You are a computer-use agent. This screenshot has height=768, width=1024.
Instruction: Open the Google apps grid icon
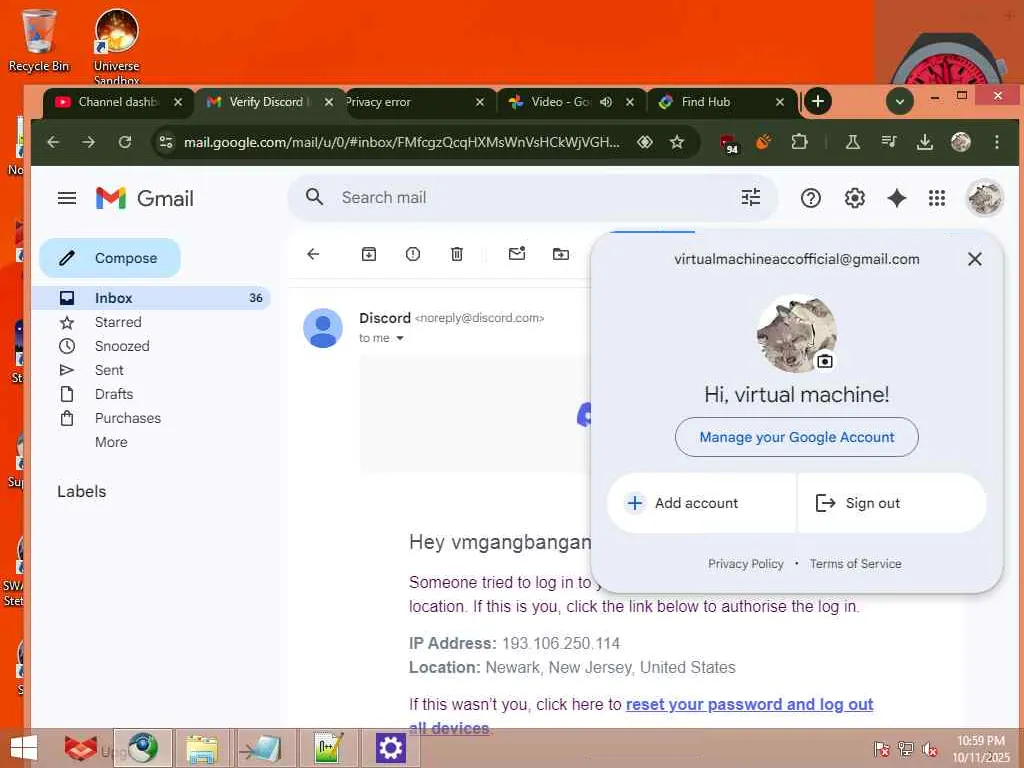[937, 198]
